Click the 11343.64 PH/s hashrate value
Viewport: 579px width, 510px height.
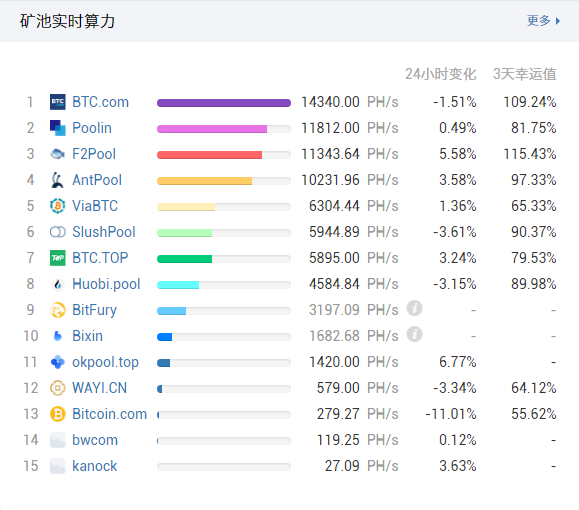[x=350, y=154]
